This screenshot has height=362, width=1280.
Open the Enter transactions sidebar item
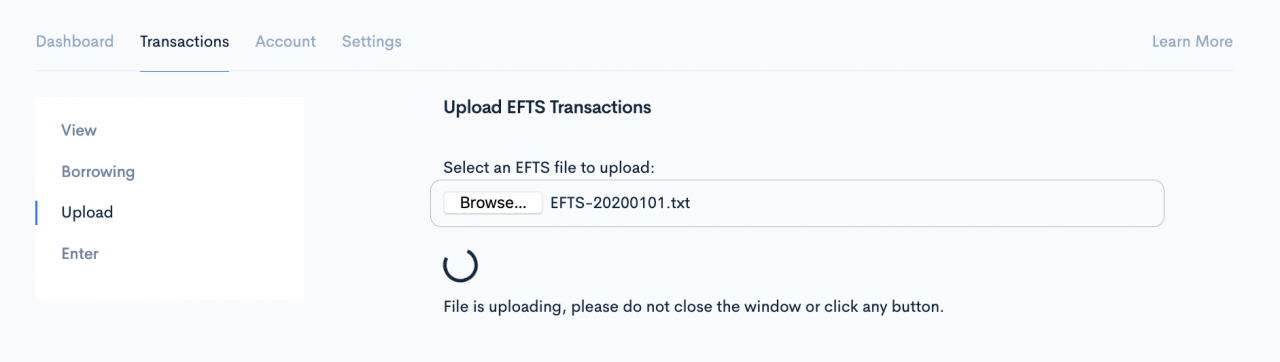click(80, 253)
